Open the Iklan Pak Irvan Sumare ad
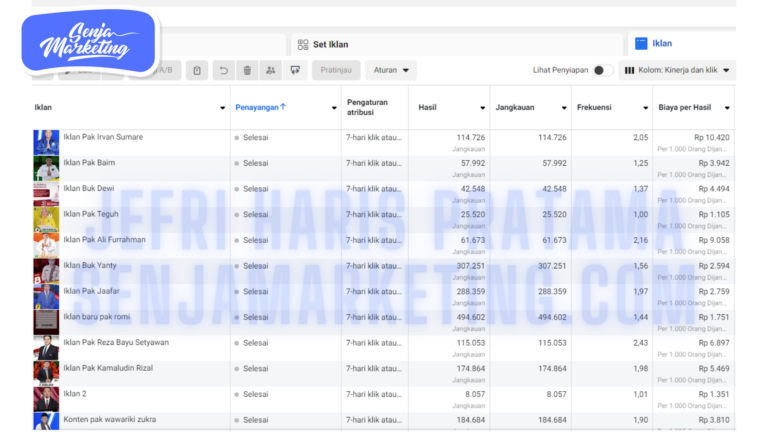Viewport: 768px width, 432px height. [103, 136]
